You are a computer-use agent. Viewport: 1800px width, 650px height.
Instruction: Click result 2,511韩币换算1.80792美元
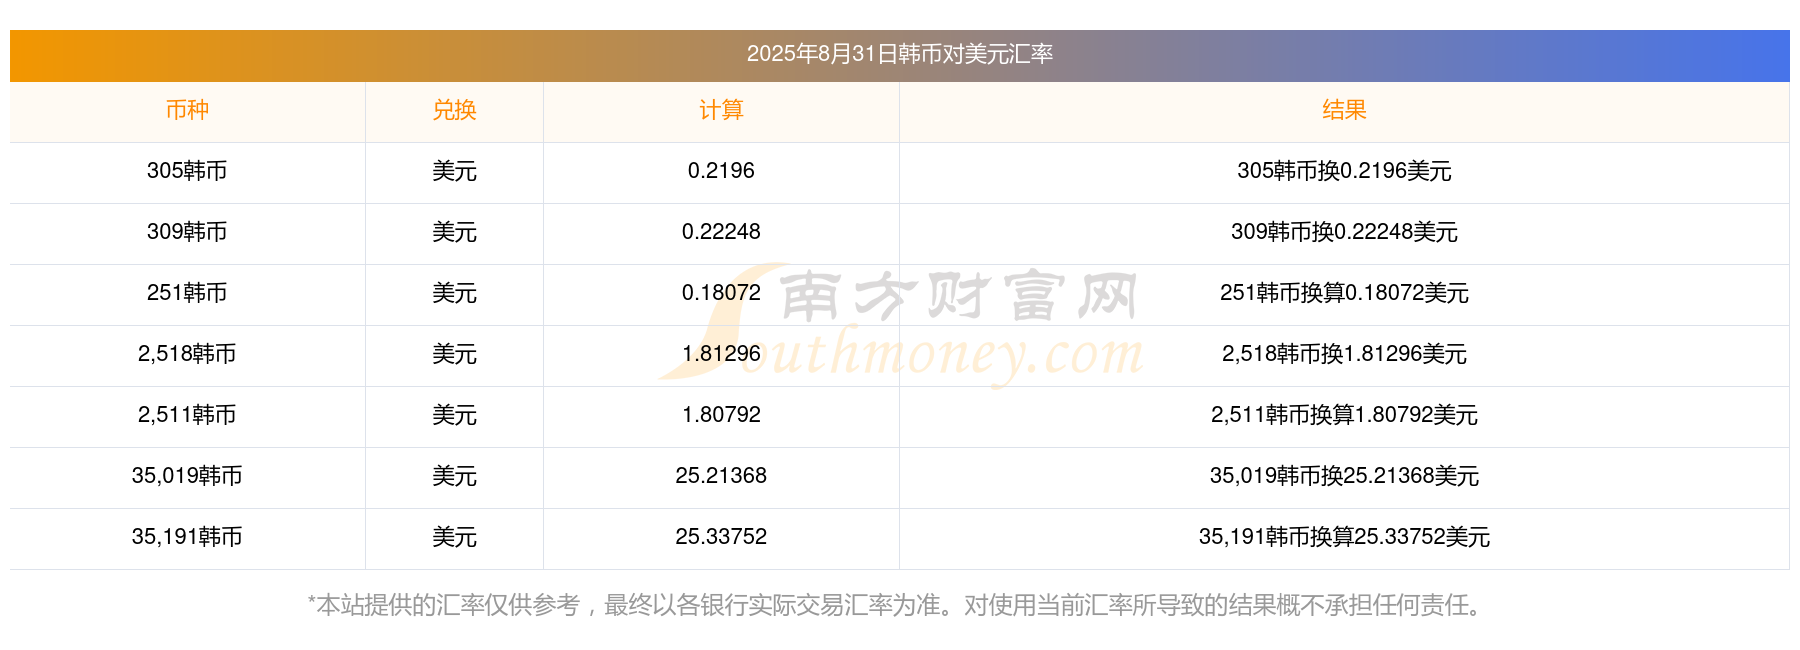[1344, 415]
